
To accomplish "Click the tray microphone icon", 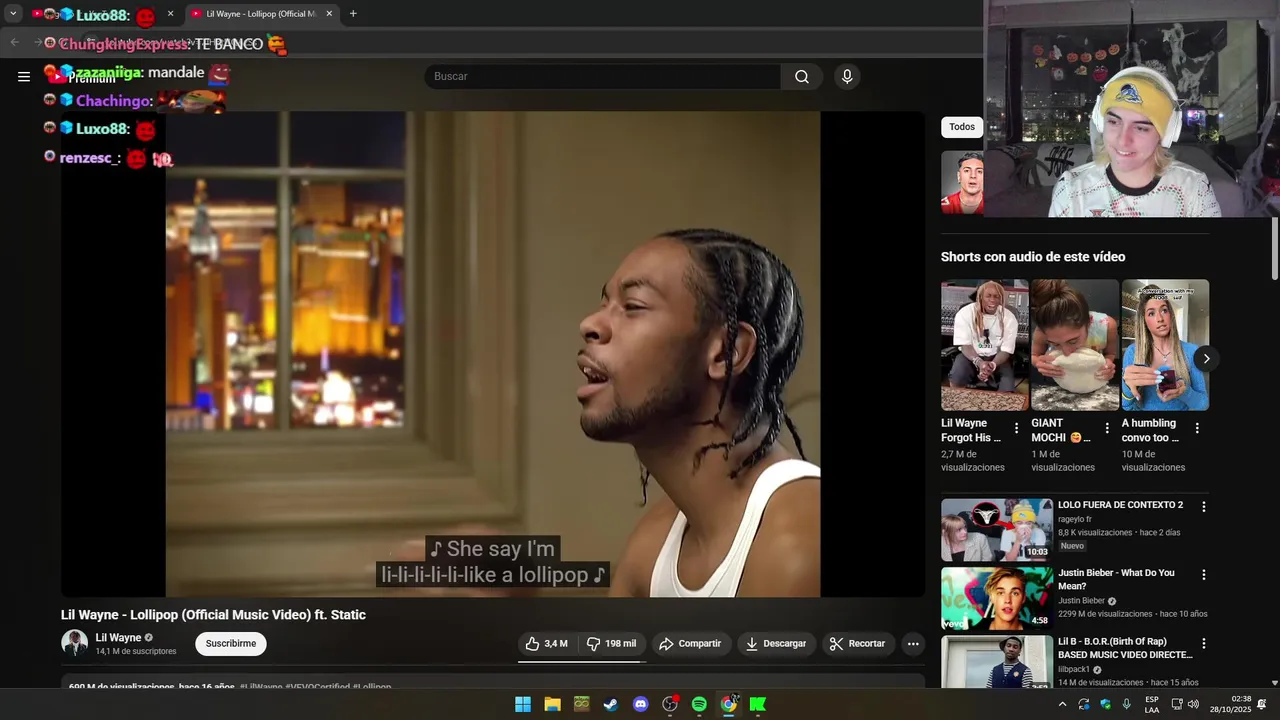I will pos(1127,704).
